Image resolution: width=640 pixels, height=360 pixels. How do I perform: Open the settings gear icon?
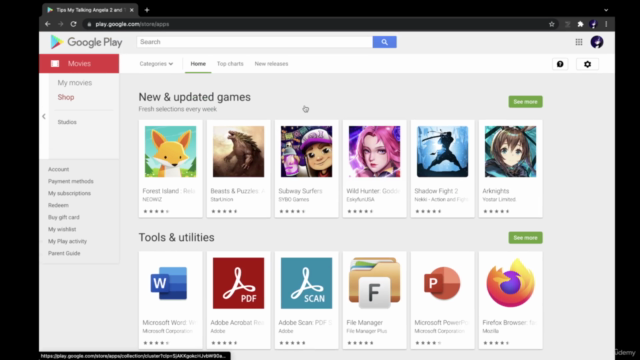[x=587, y=64]
